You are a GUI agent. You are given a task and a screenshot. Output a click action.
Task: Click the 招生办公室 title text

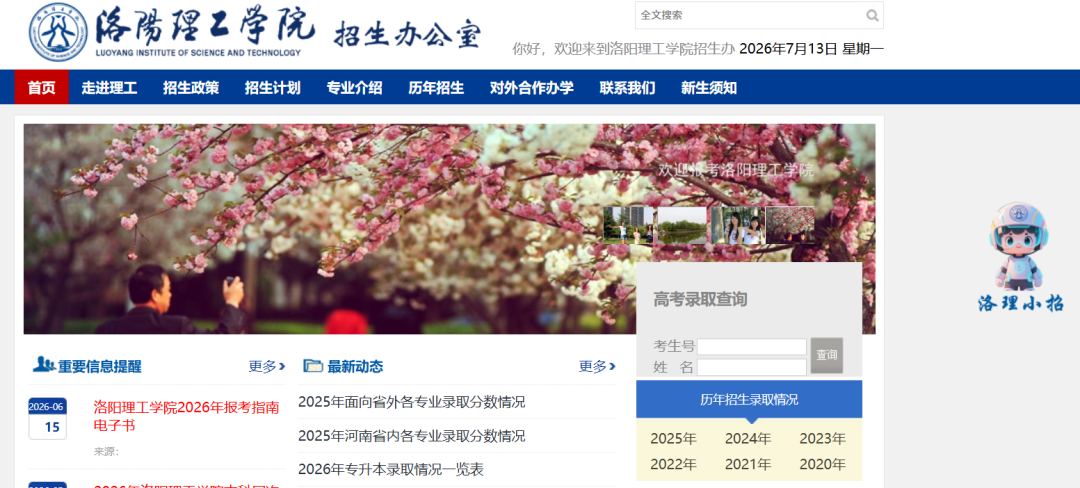pos(407,35)
